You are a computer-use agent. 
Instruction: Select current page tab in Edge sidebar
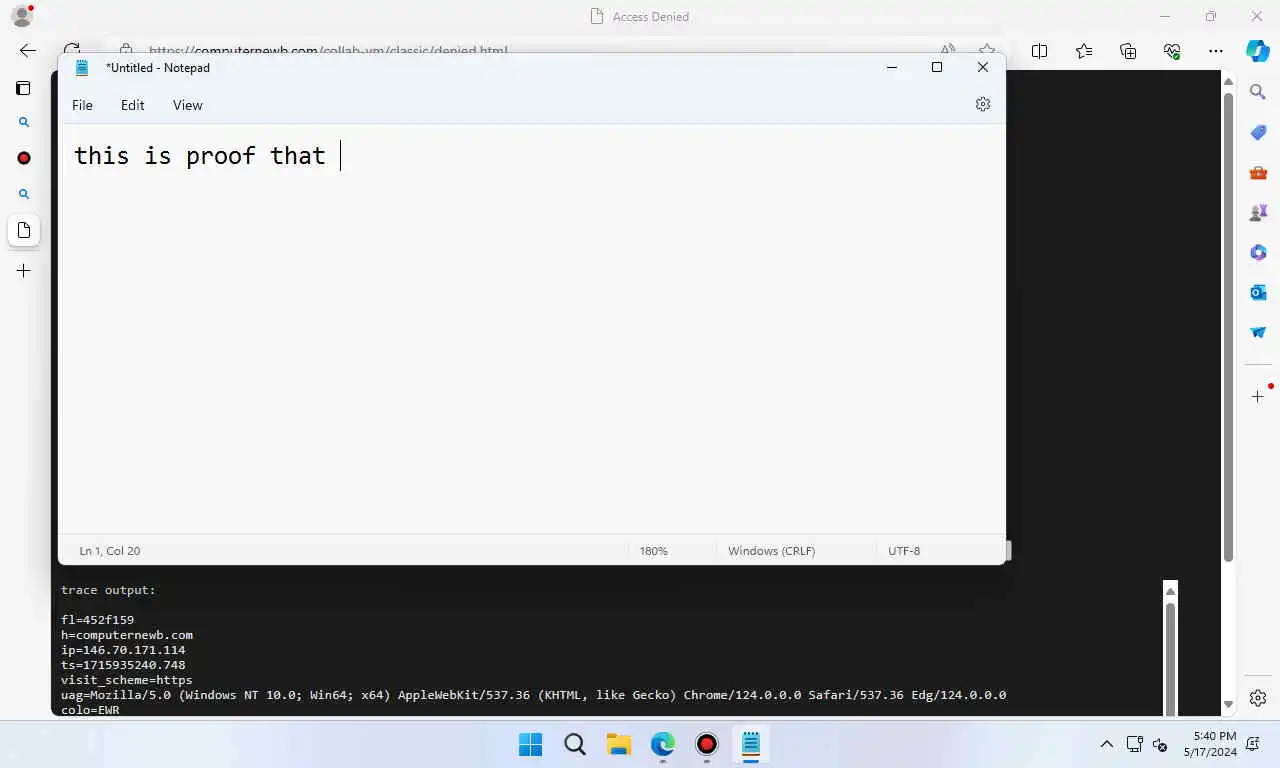24,230
